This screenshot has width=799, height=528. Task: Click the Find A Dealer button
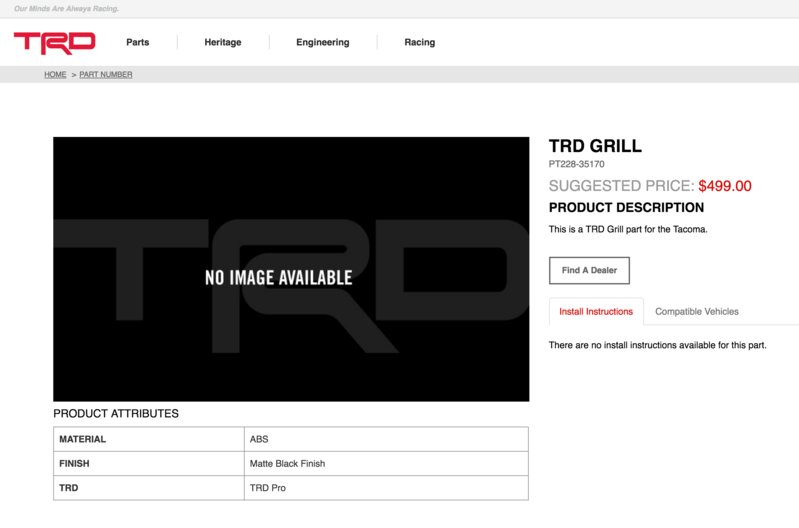(589, 270)
